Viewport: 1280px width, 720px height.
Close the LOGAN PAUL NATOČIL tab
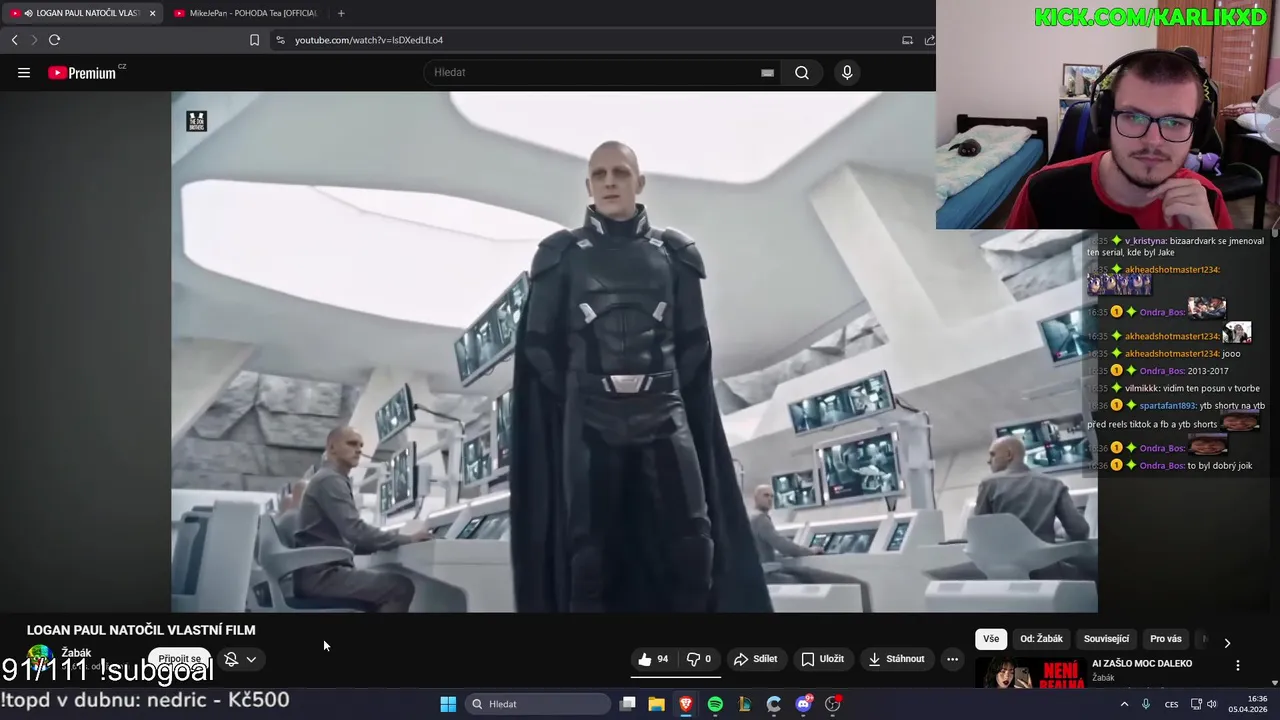click(152, 13)
